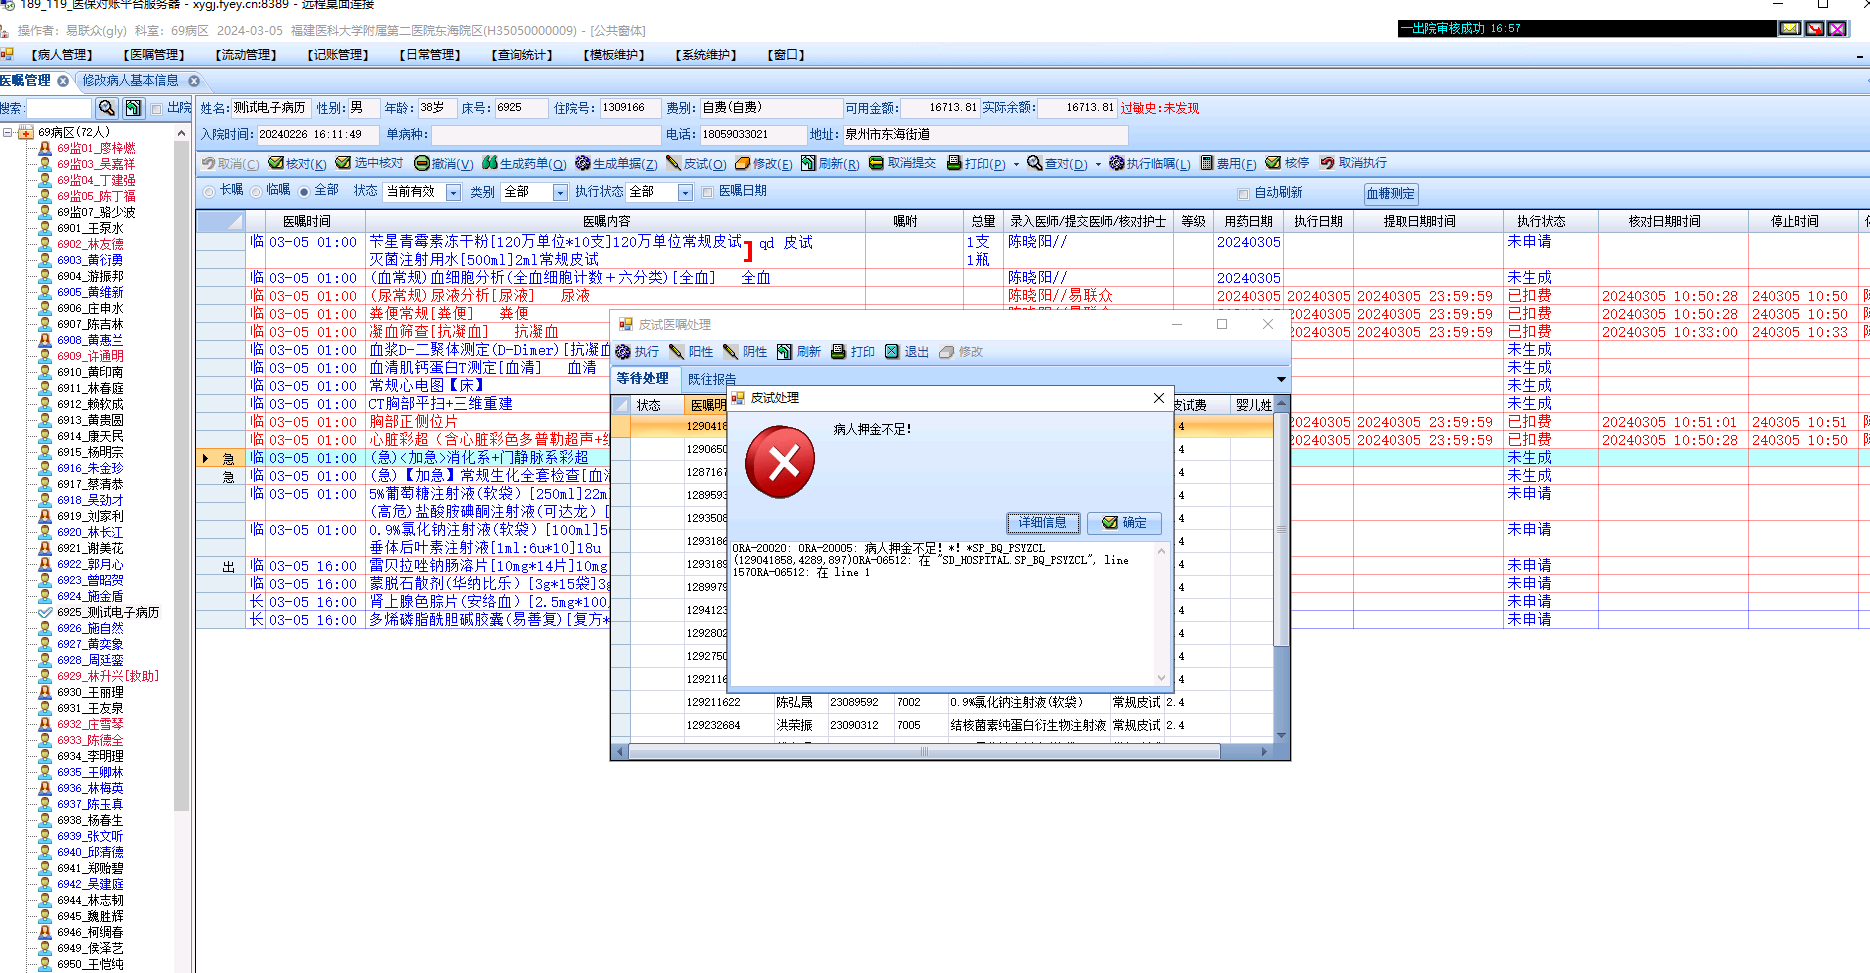Click 阳性 positive icon in skin test window
This screenshot has width=1870, height=973.
click(x=677, y=352)
